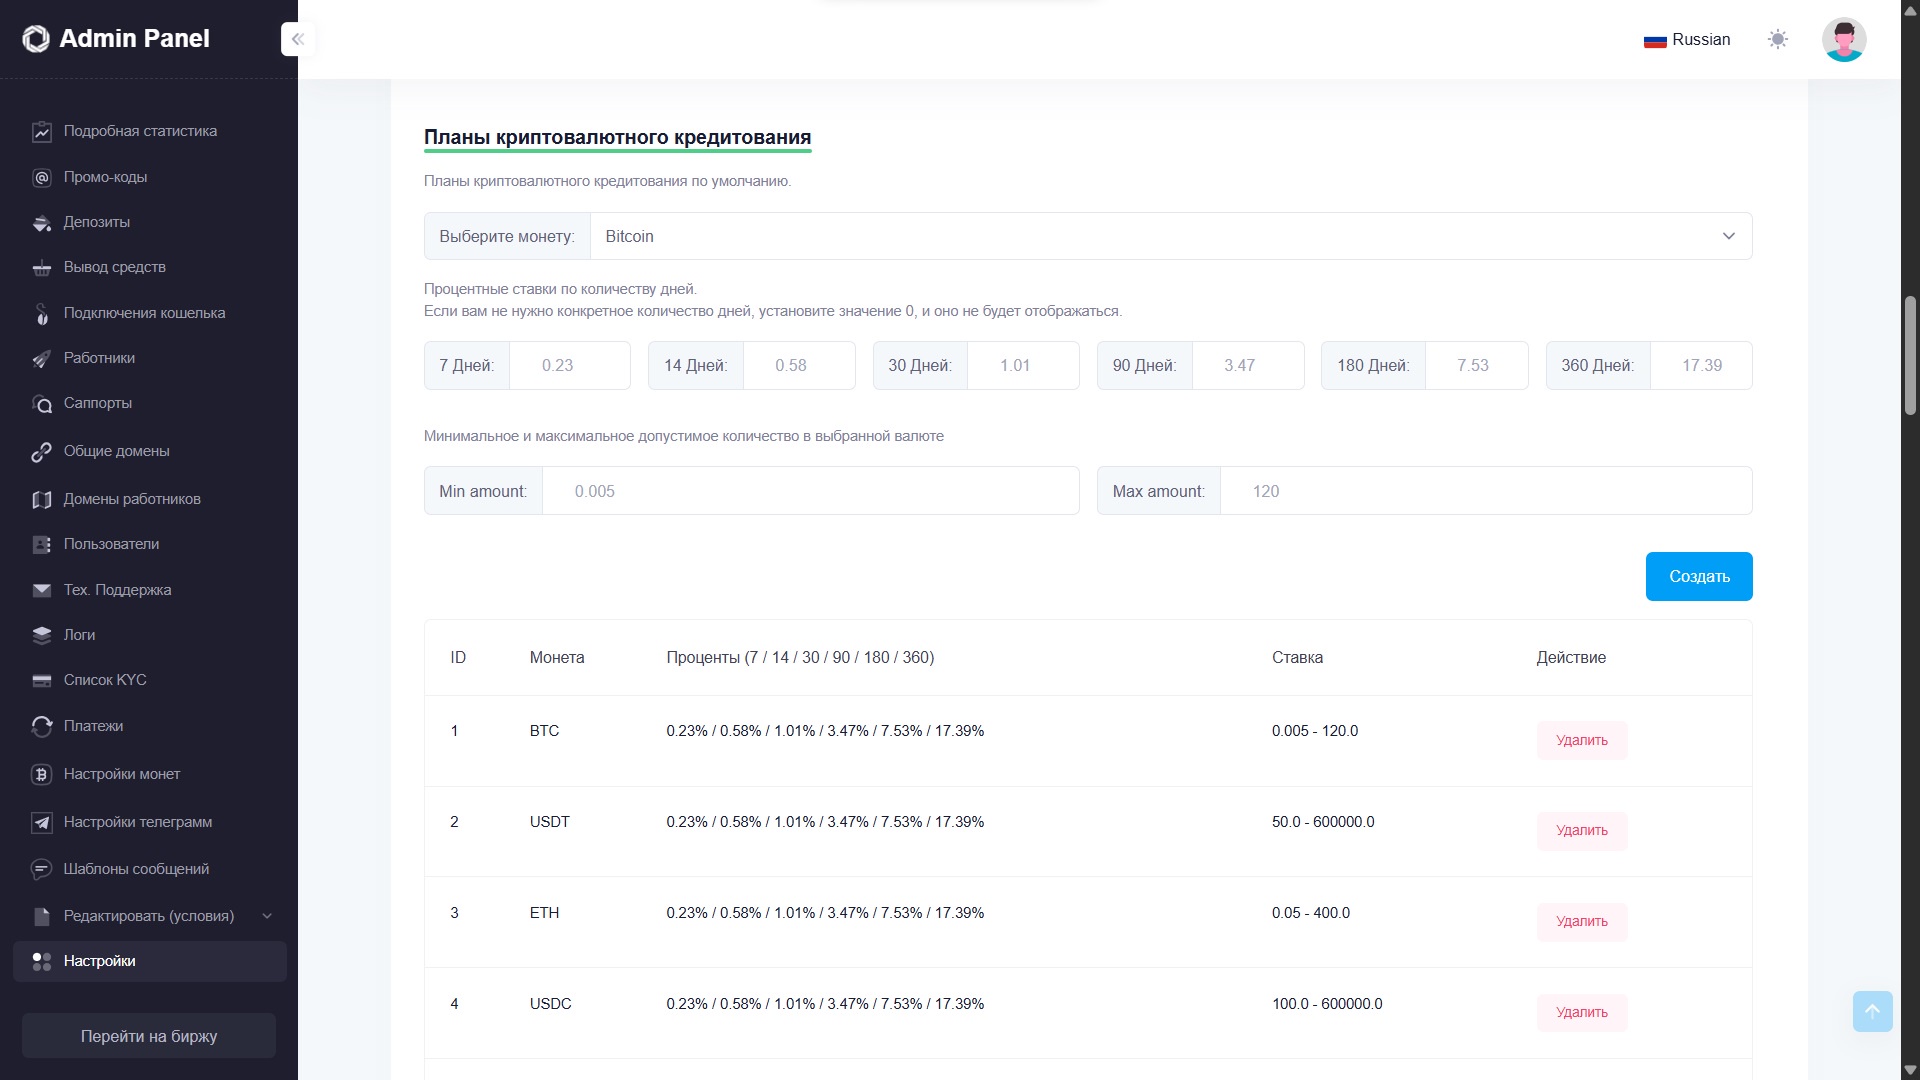The height and width of the screenshot is (1080, 1920).
Task: Click the Promo codes sidebar icon
Action: click(41, 178)
